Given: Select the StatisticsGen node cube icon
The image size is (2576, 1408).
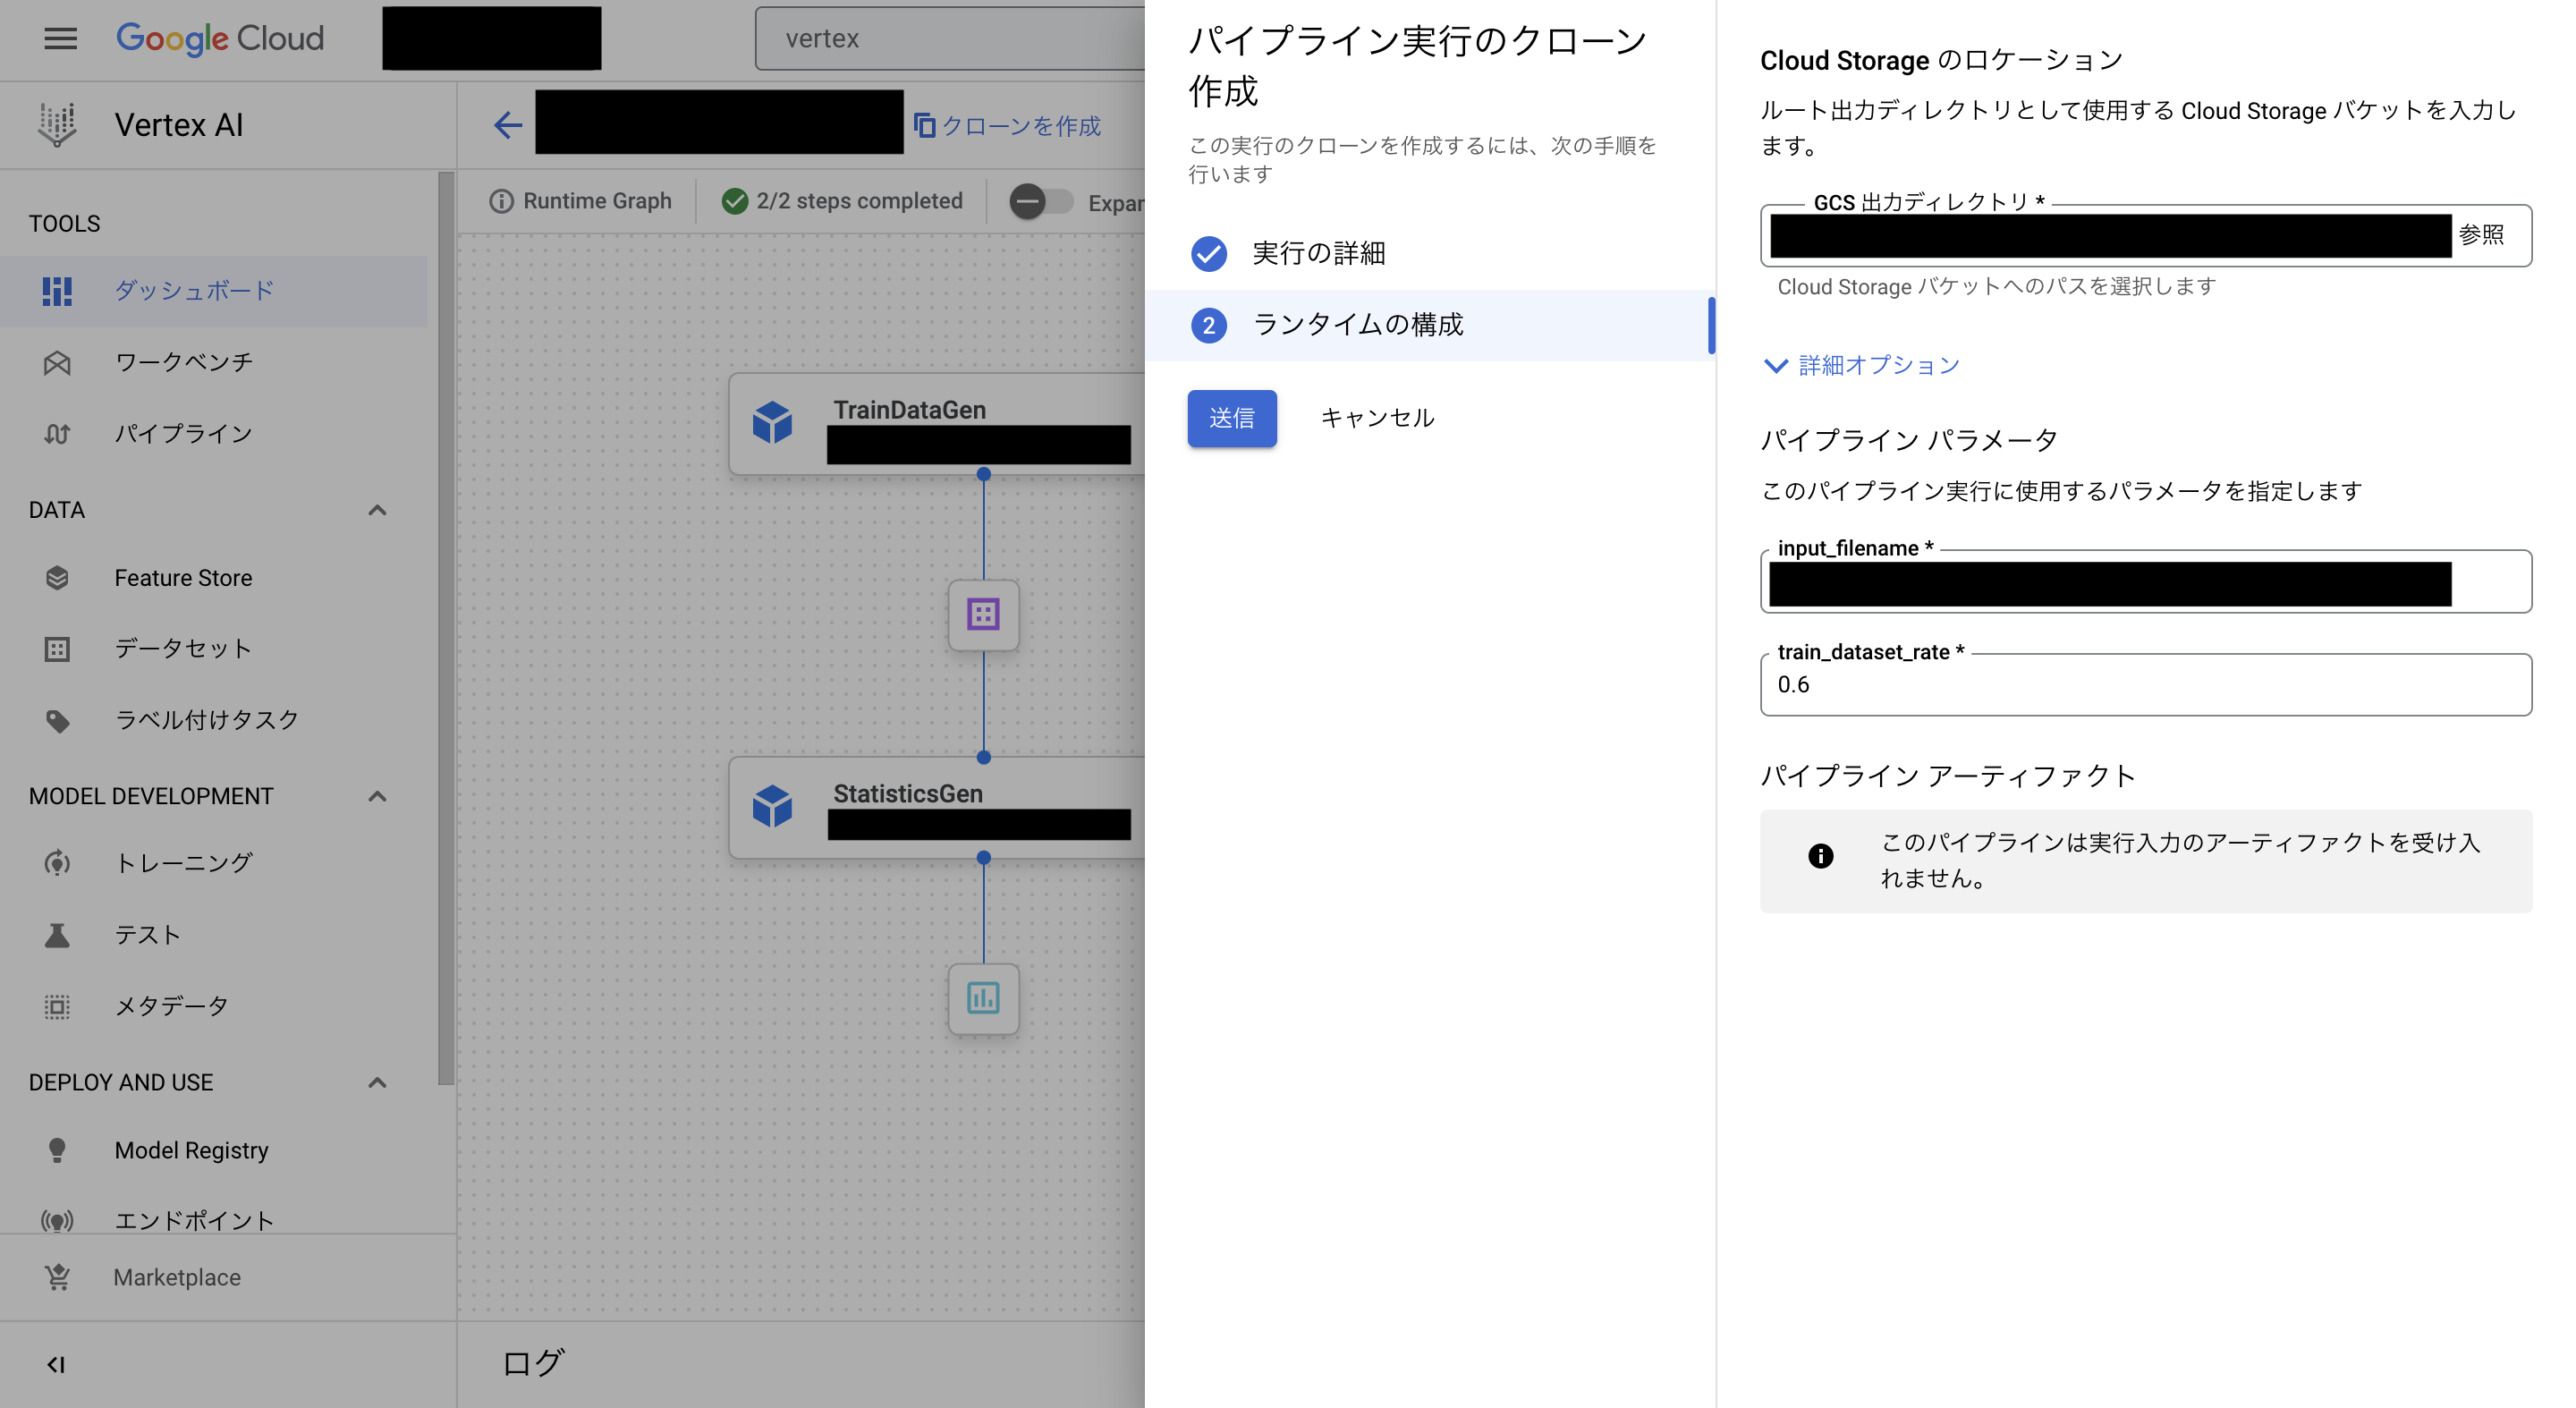Looking at the screenshot, I should (773, 806).
